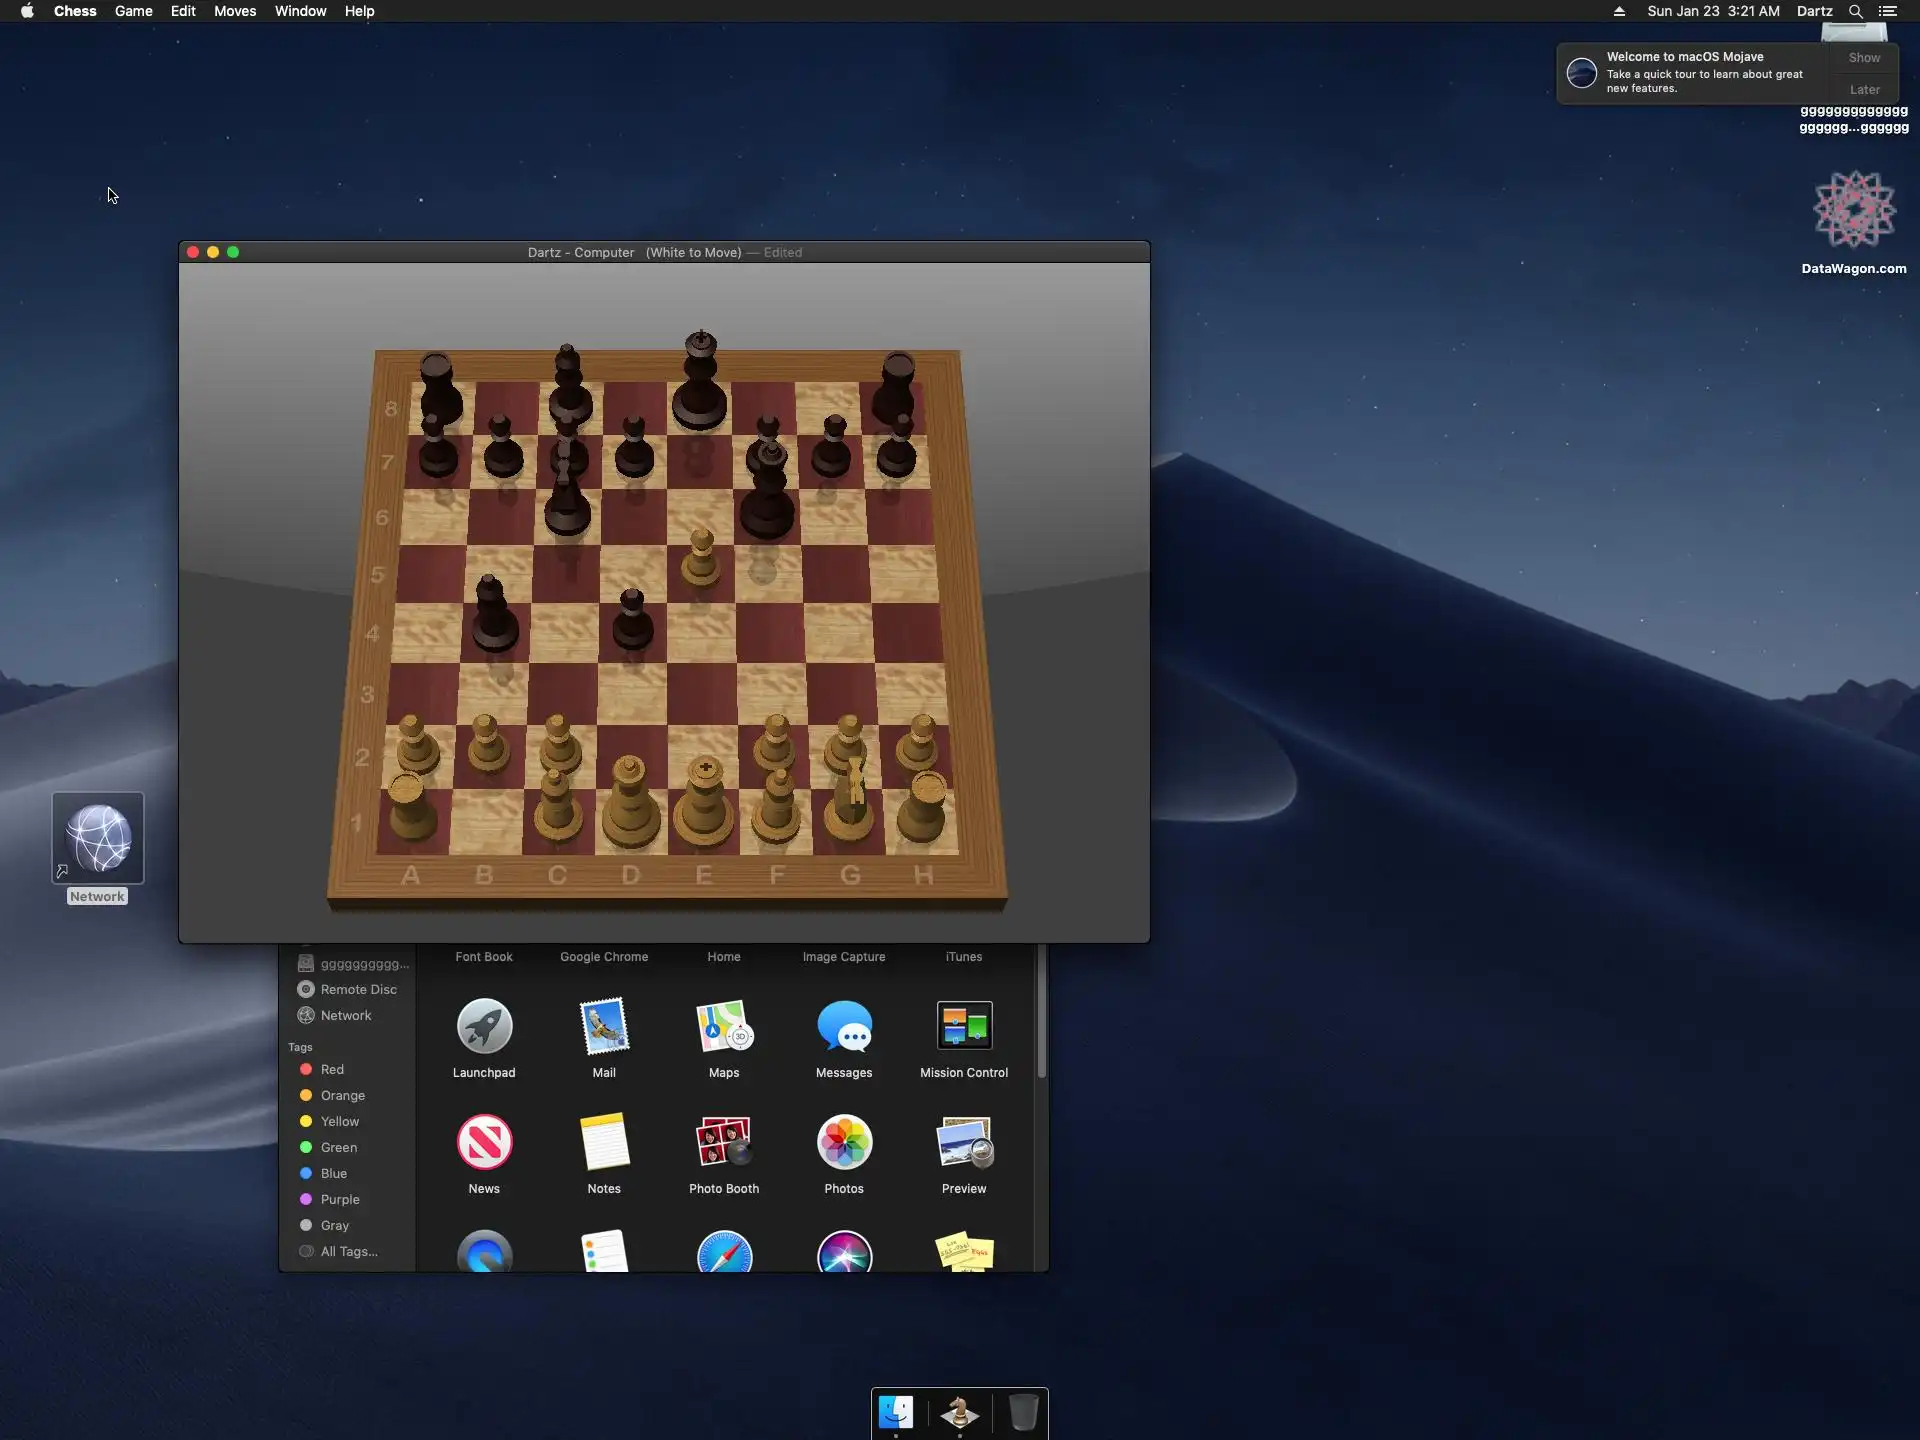
Task: Open Spotlight search in menu bar
Action: 1855,11
